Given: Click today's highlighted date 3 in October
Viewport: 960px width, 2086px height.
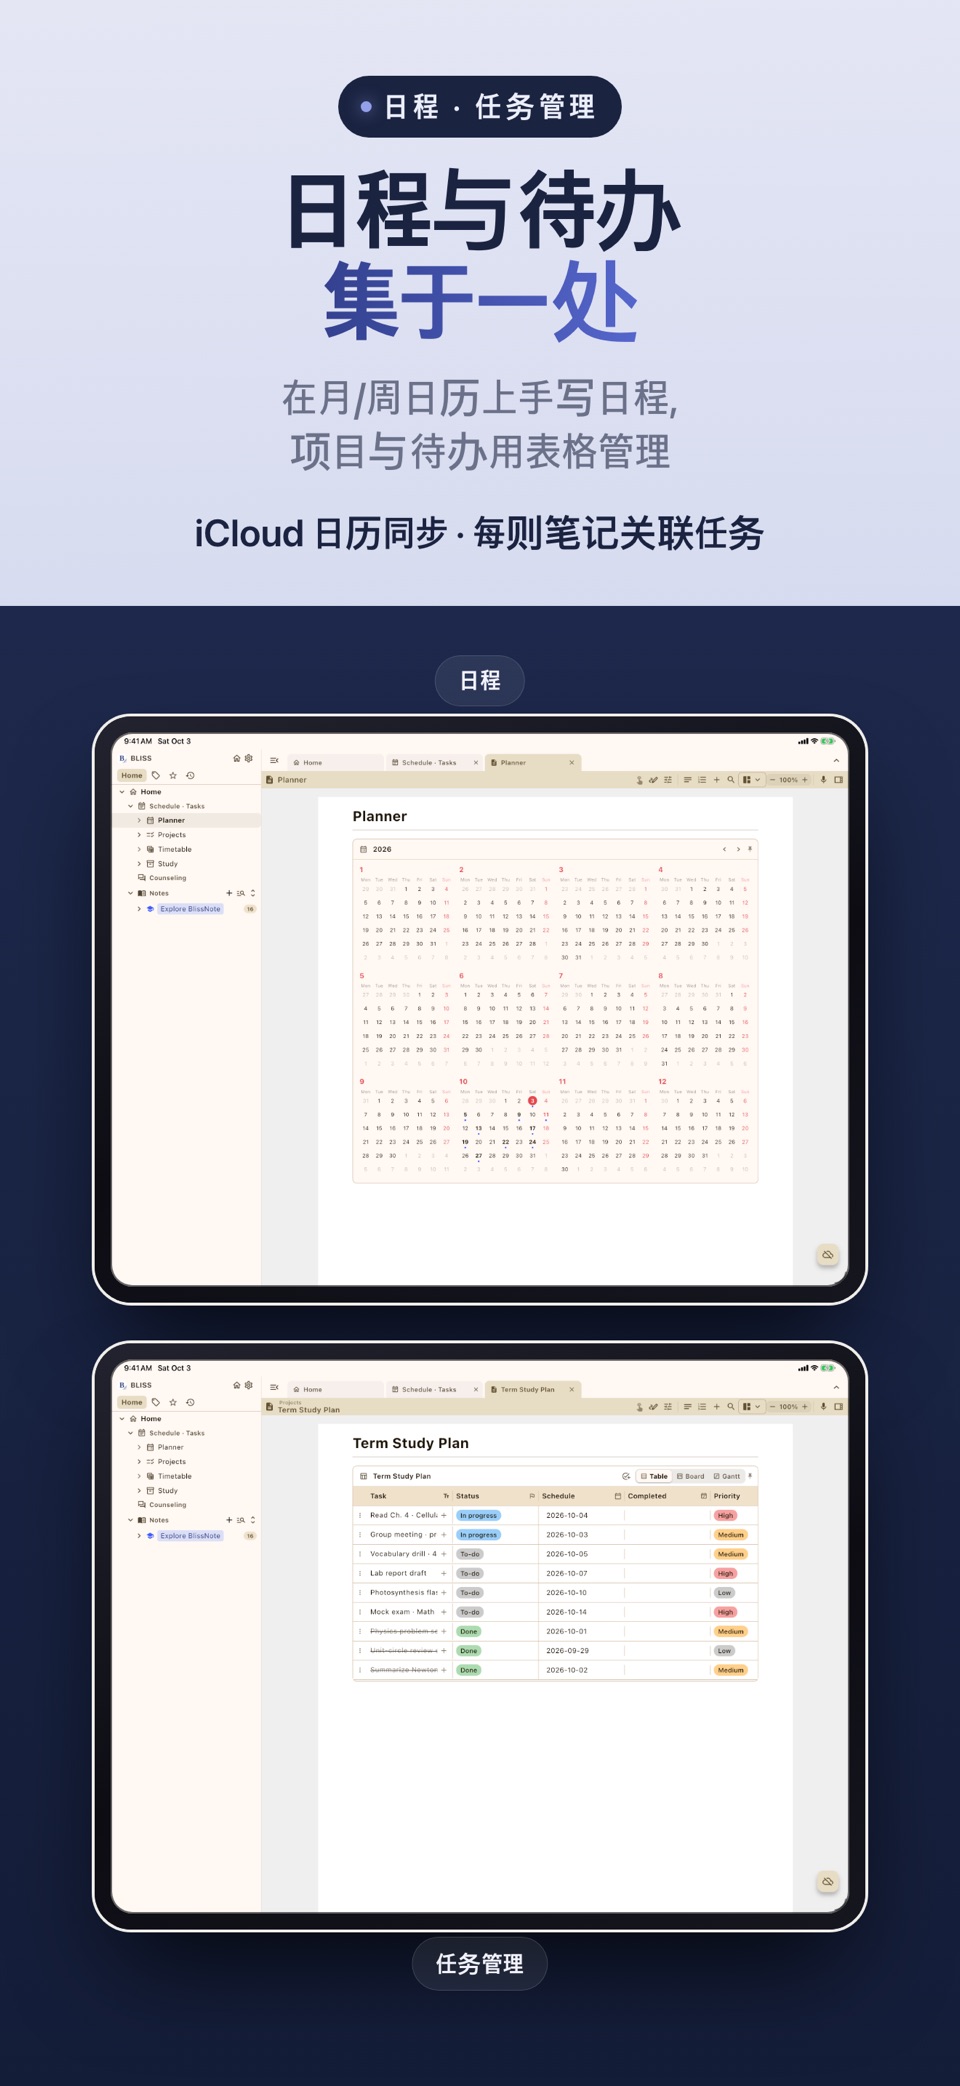Looking at the screenshot, I should (x=532, y=1100).
